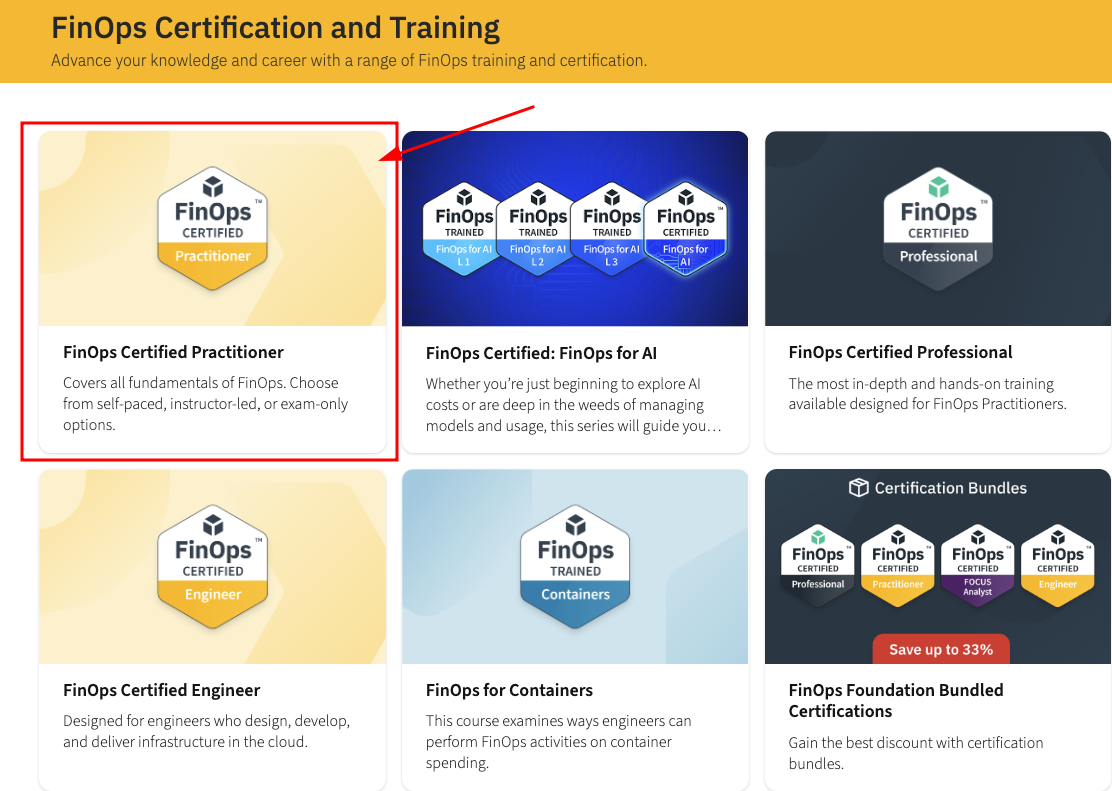
Task: Click text 'Covers all fundamentals of FinOps'
Action: 174,383
